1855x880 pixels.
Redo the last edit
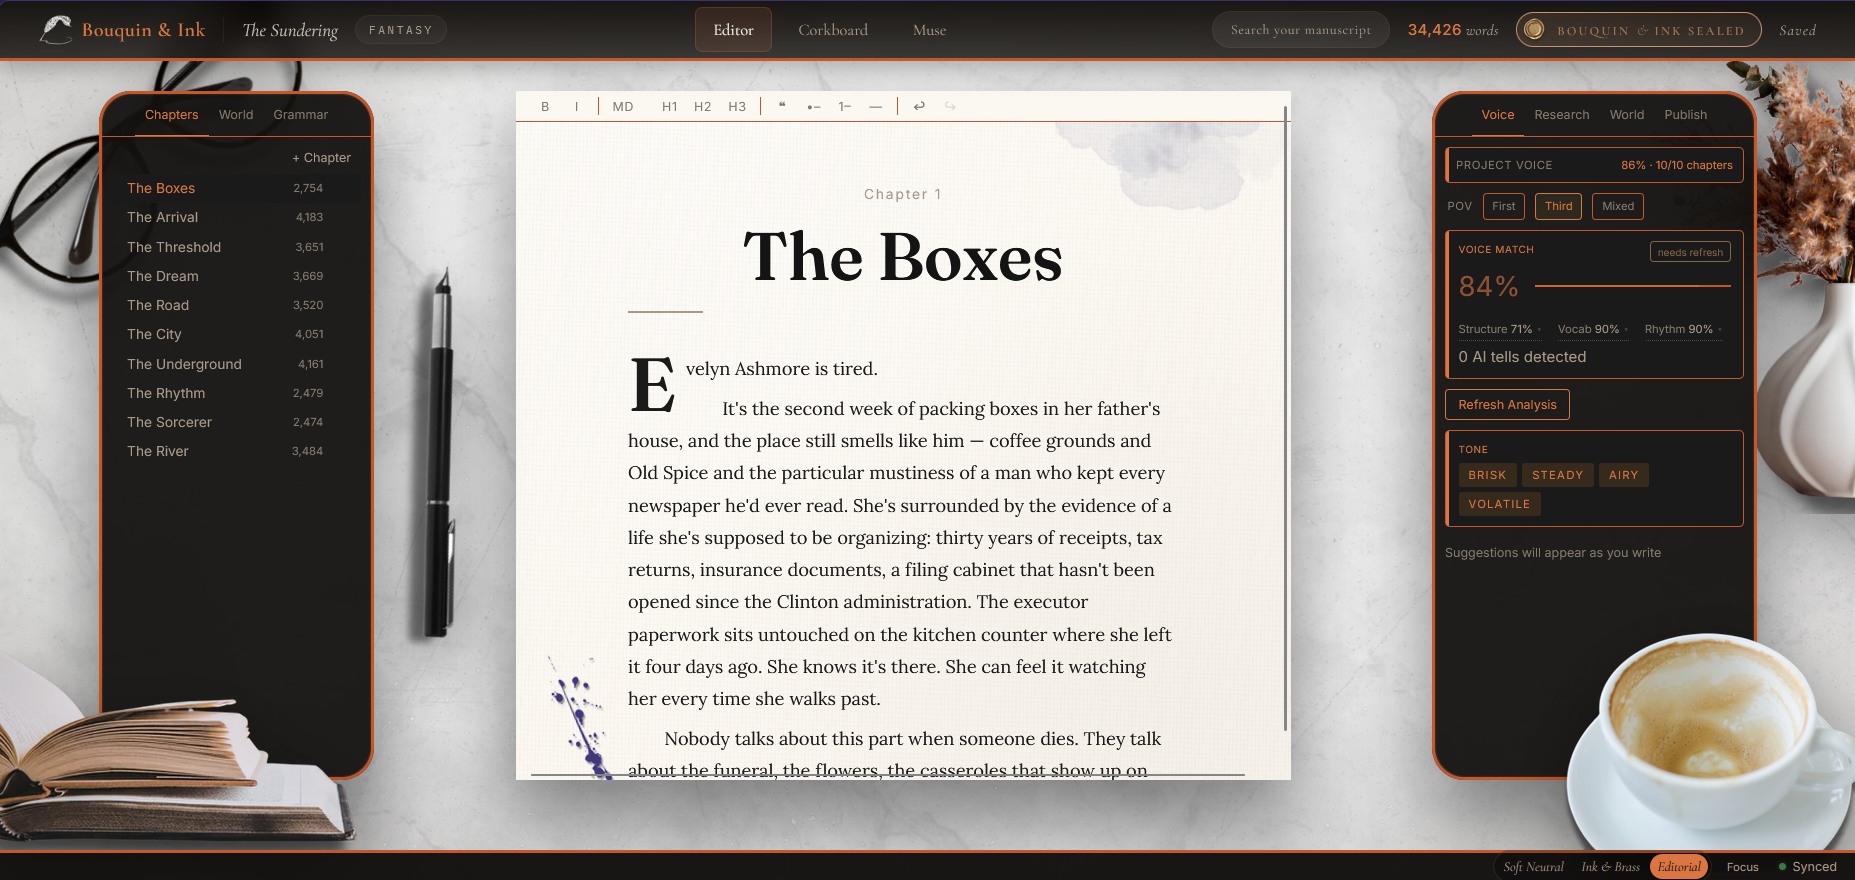[x=950, y=106]
